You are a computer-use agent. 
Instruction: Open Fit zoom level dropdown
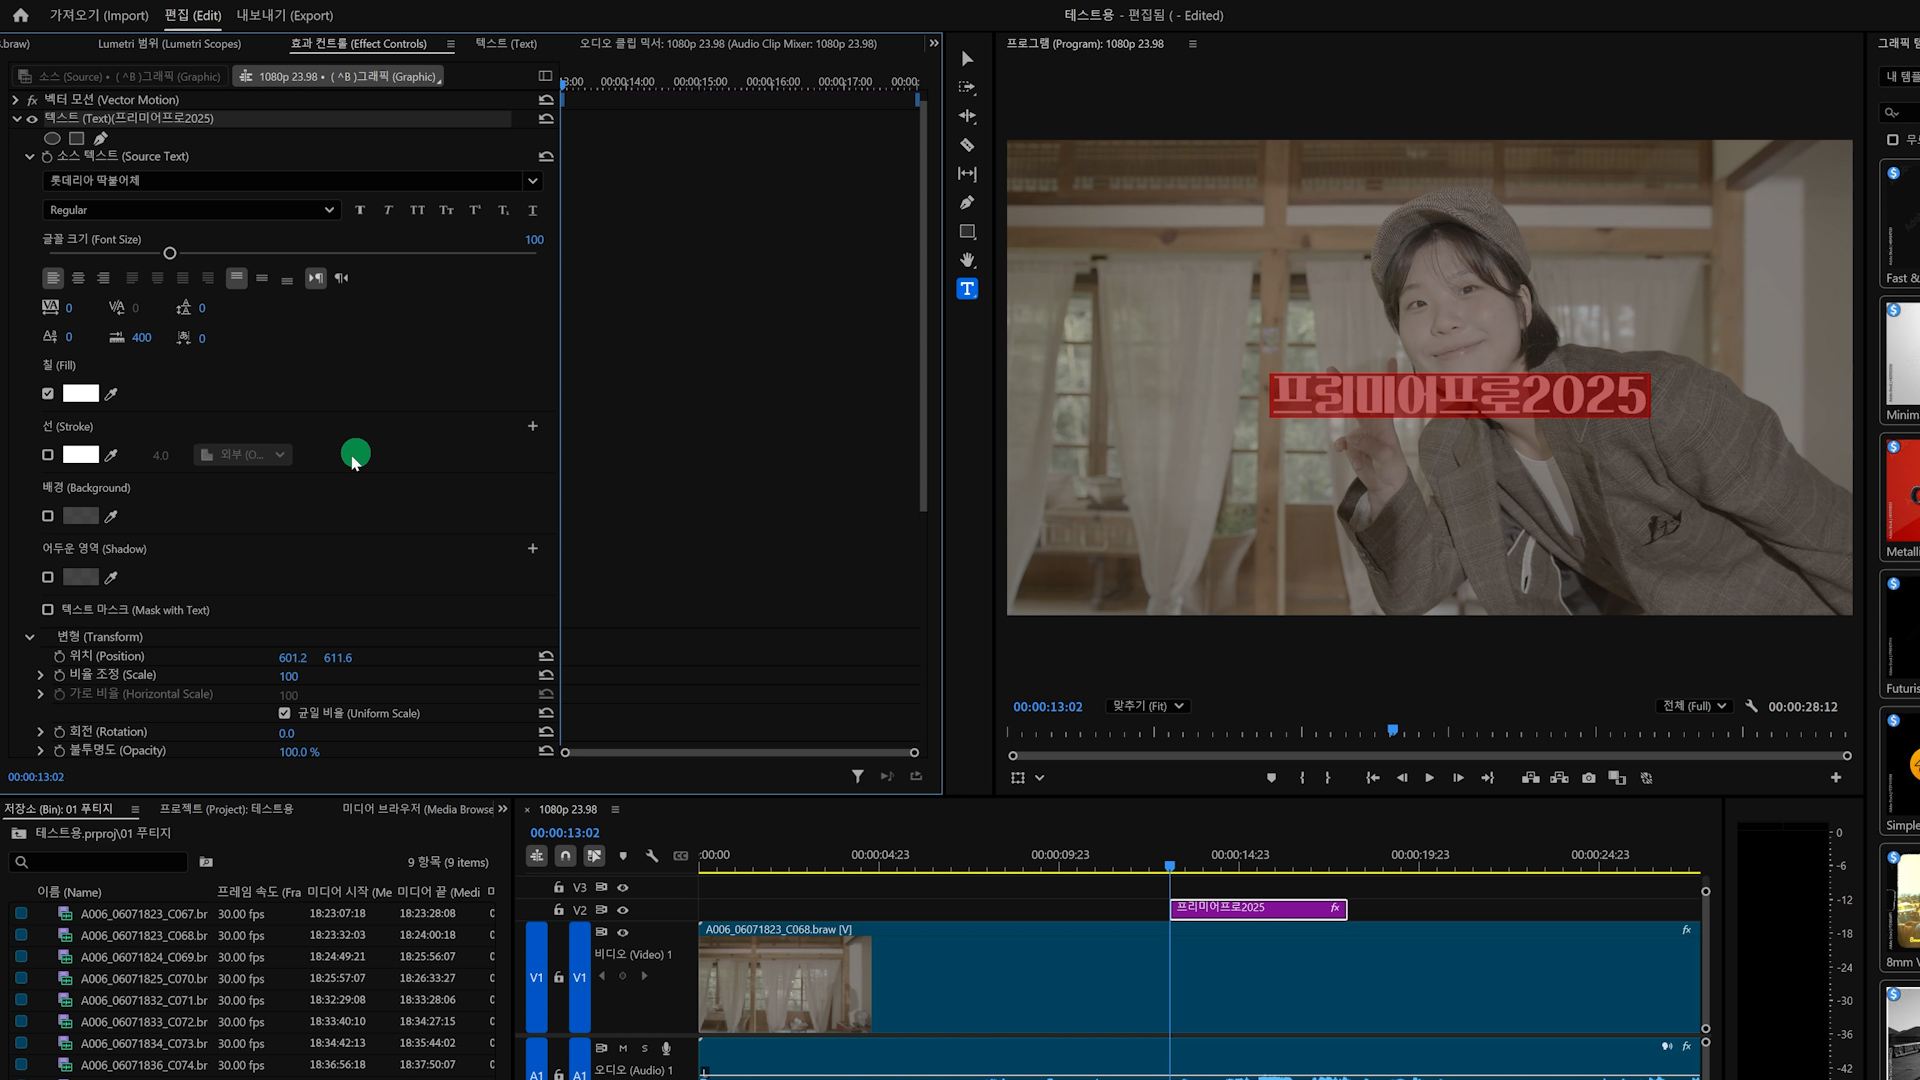pos(1148,706)
